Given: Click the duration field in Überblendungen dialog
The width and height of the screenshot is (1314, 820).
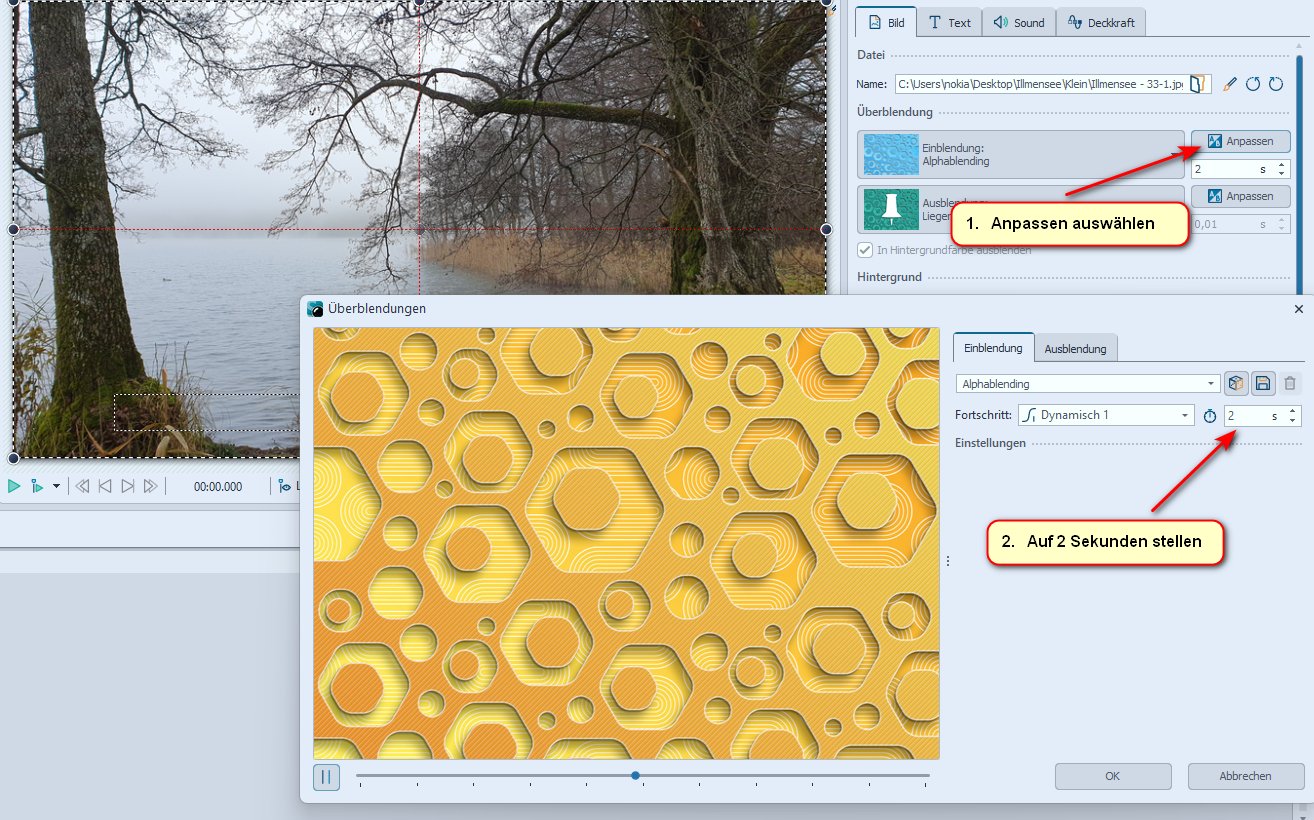Looking at the screenshot, I should [x=1251, y=415].
